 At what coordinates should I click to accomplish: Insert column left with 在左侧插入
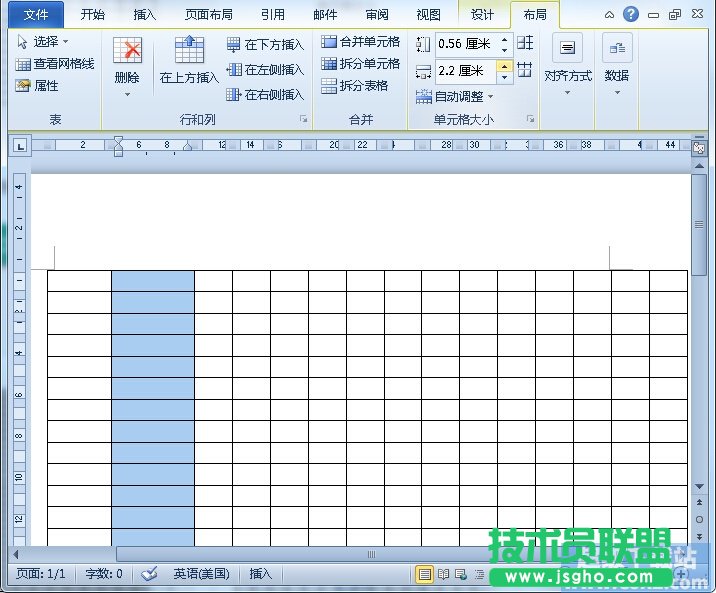(265, 70)
